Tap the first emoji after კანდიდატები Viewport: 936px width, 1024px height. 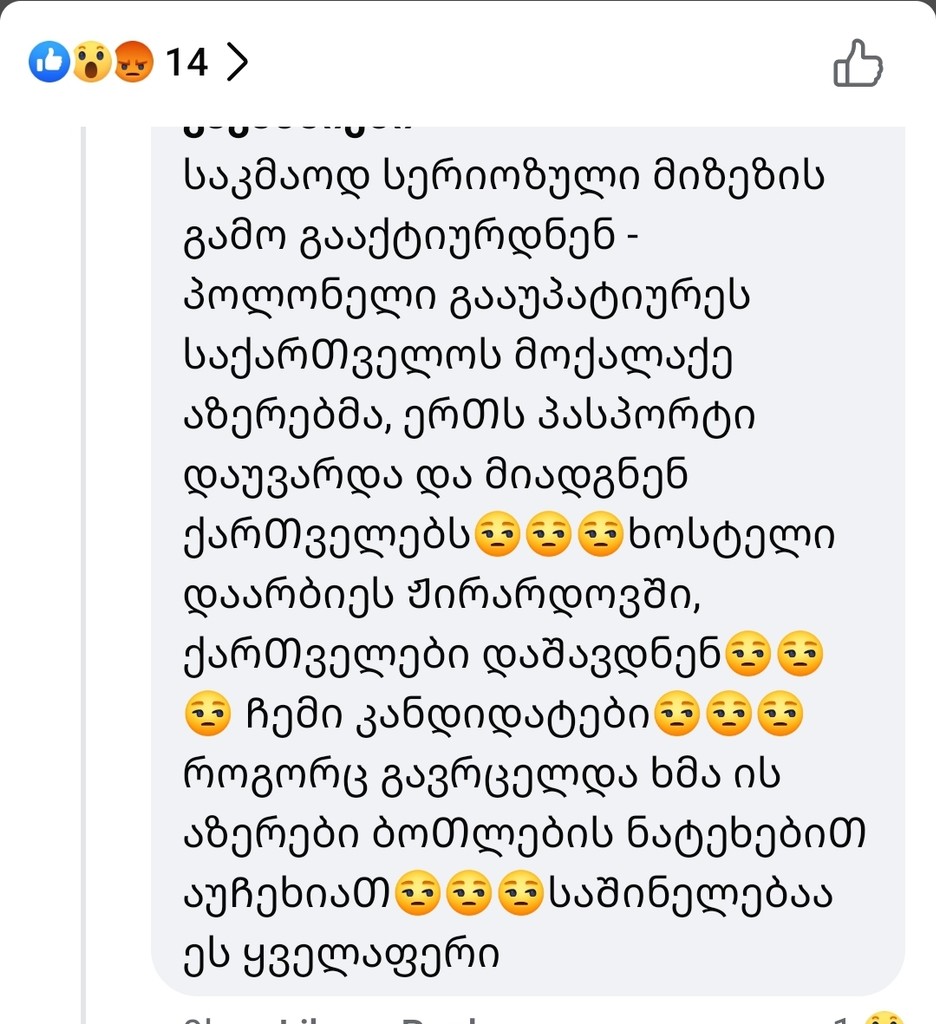[x=675, y=716]
